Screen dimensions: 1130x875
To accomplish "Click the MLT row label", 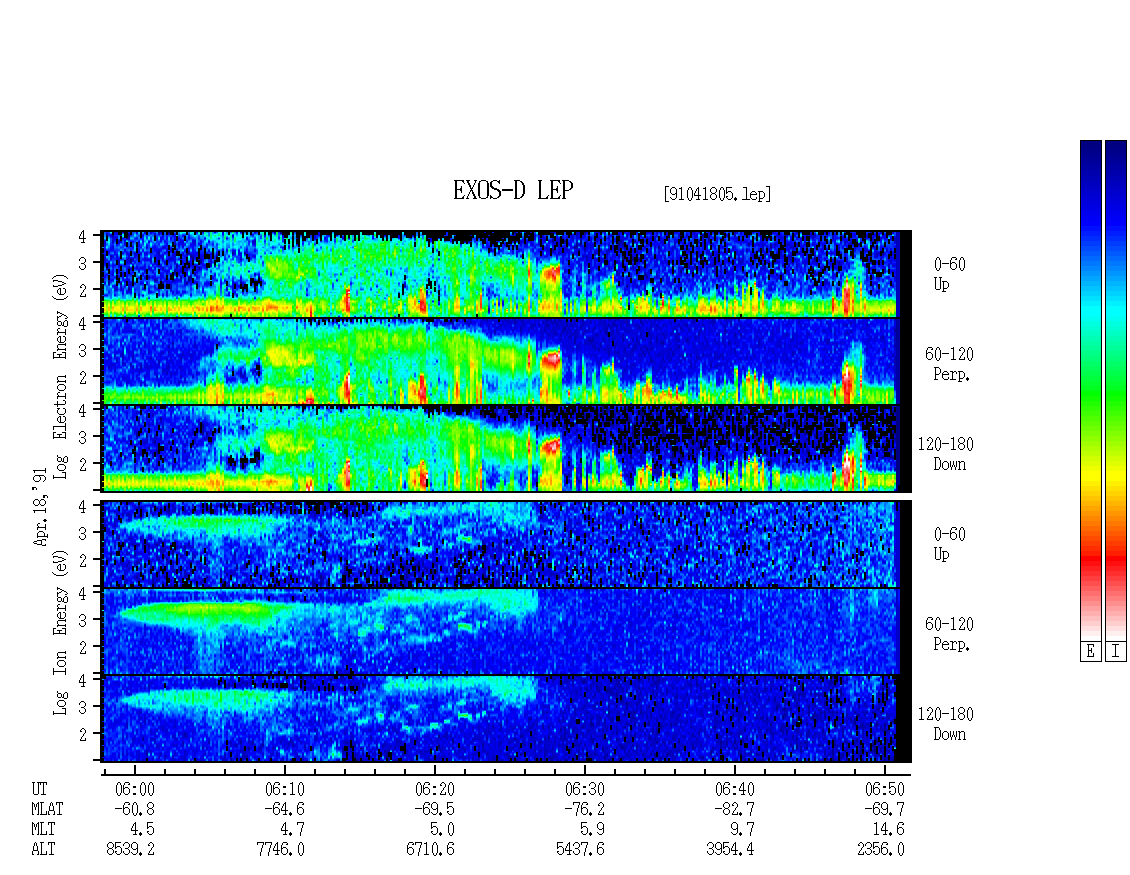I will 43,830.
